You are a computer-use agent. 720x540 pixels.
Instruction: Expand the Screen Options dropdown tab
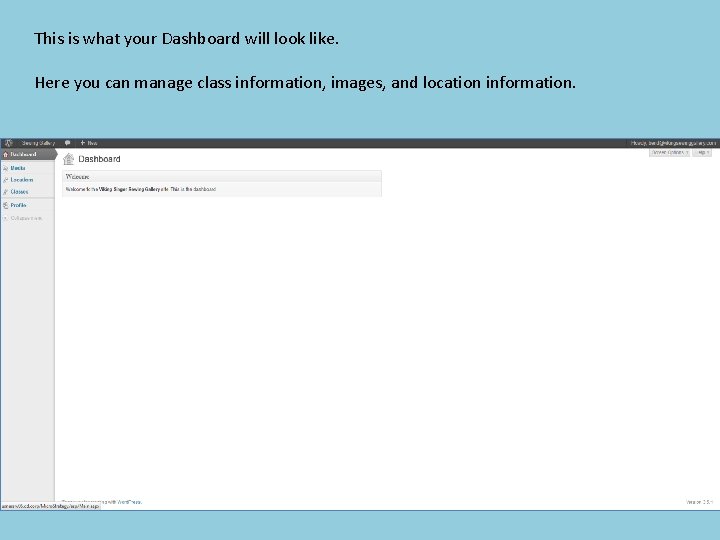pos(669,152)
